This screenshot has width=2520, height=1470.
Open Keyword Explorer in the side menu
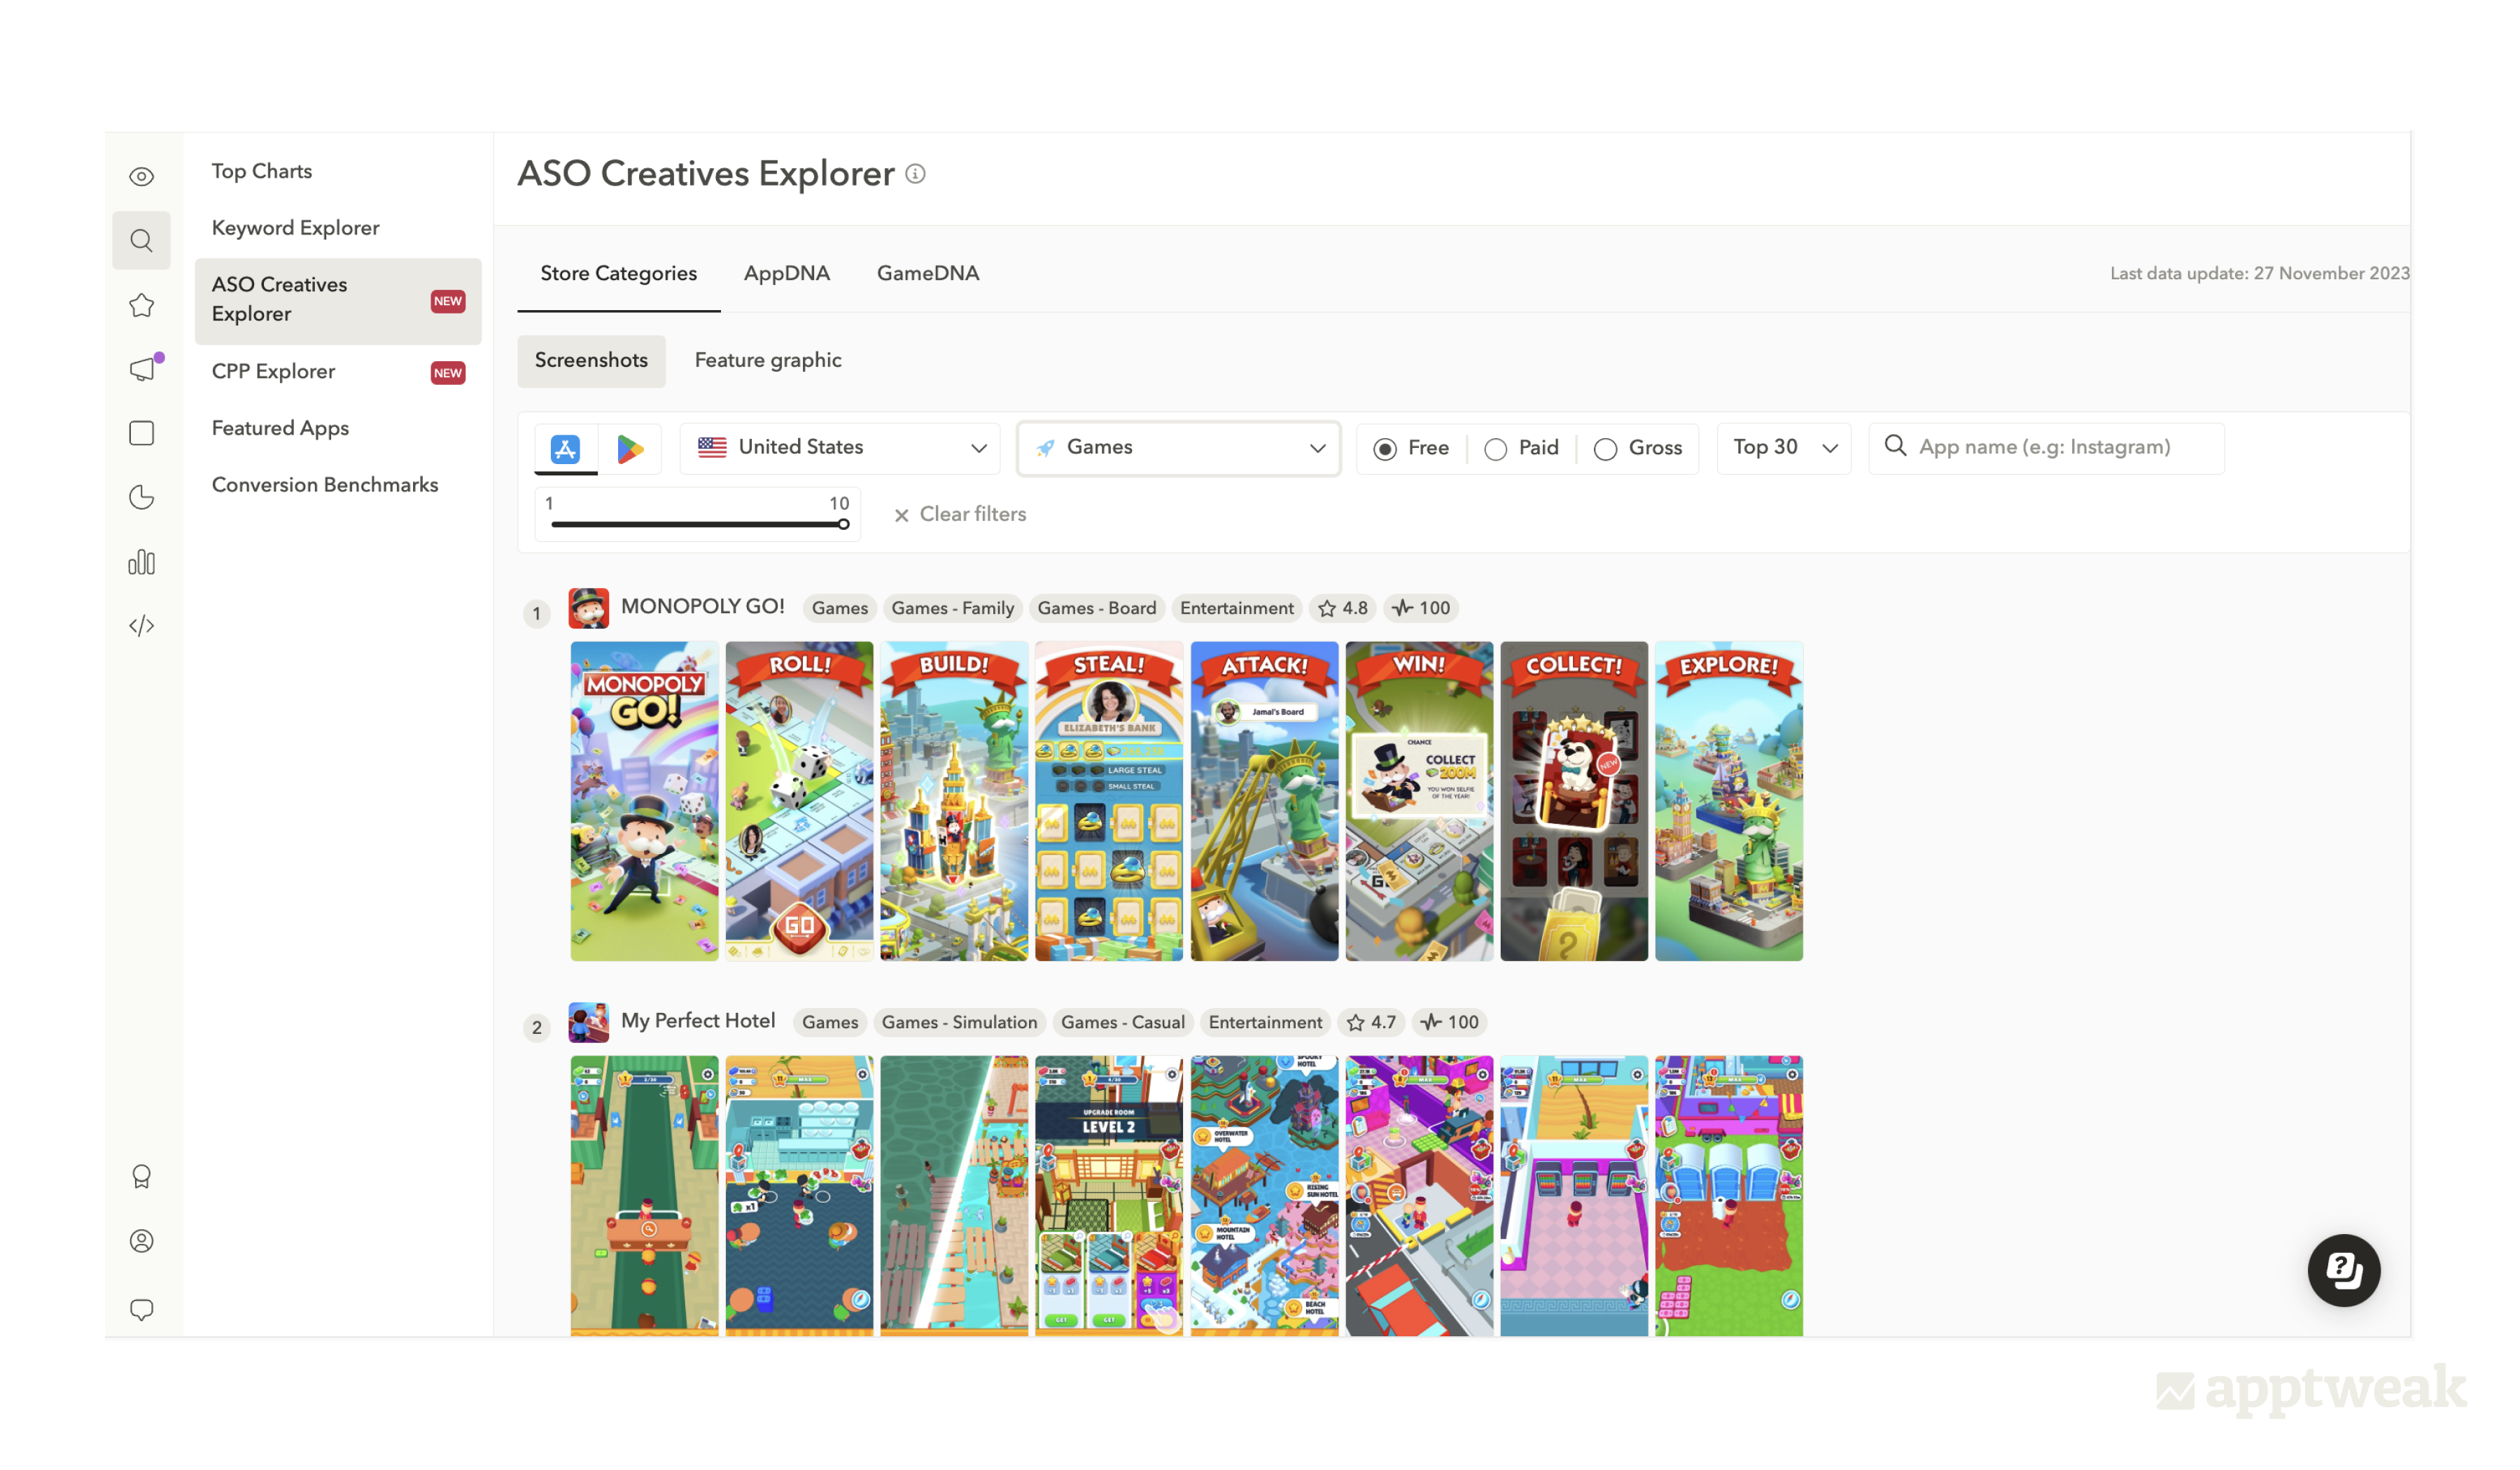coord(295,228)
